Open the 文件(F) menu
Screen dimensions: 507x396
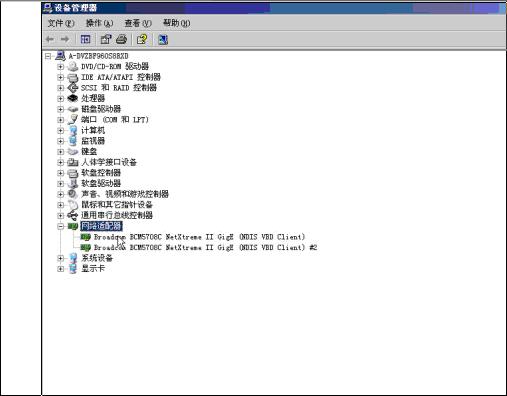(61, 23)
